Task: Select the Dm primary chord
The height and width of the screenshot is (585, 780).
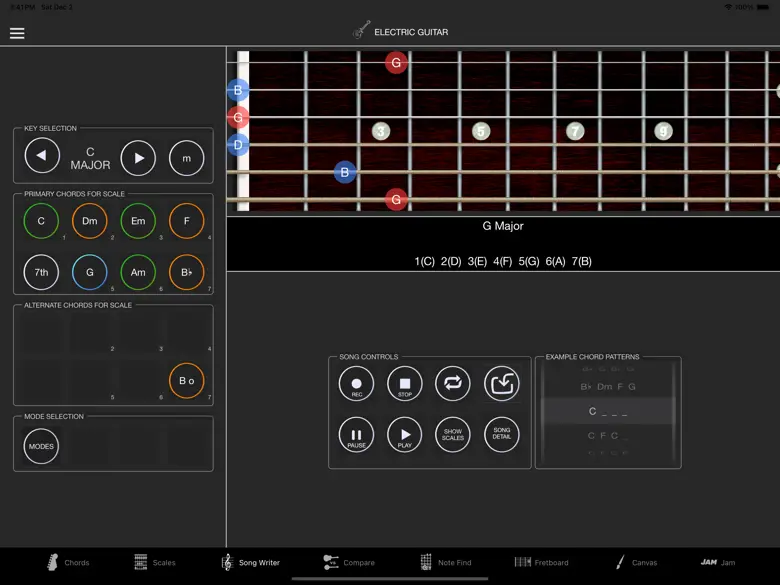Action: [90, 221]
